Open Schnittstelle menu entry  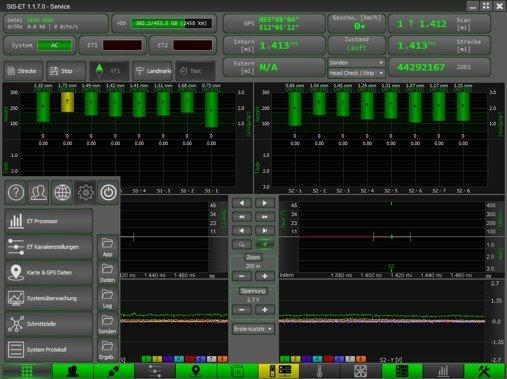tap(49, 324)
